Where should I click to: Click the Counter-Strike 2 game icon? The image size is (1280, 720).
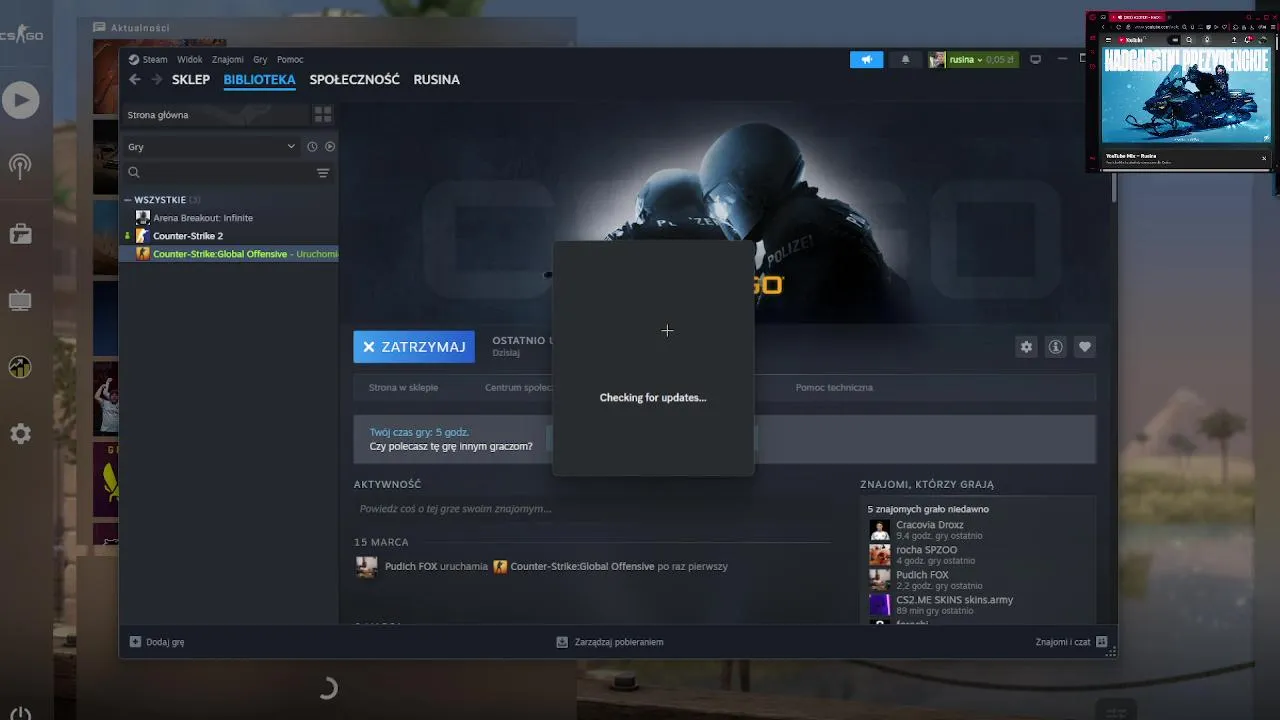click(x=143, y=236)
